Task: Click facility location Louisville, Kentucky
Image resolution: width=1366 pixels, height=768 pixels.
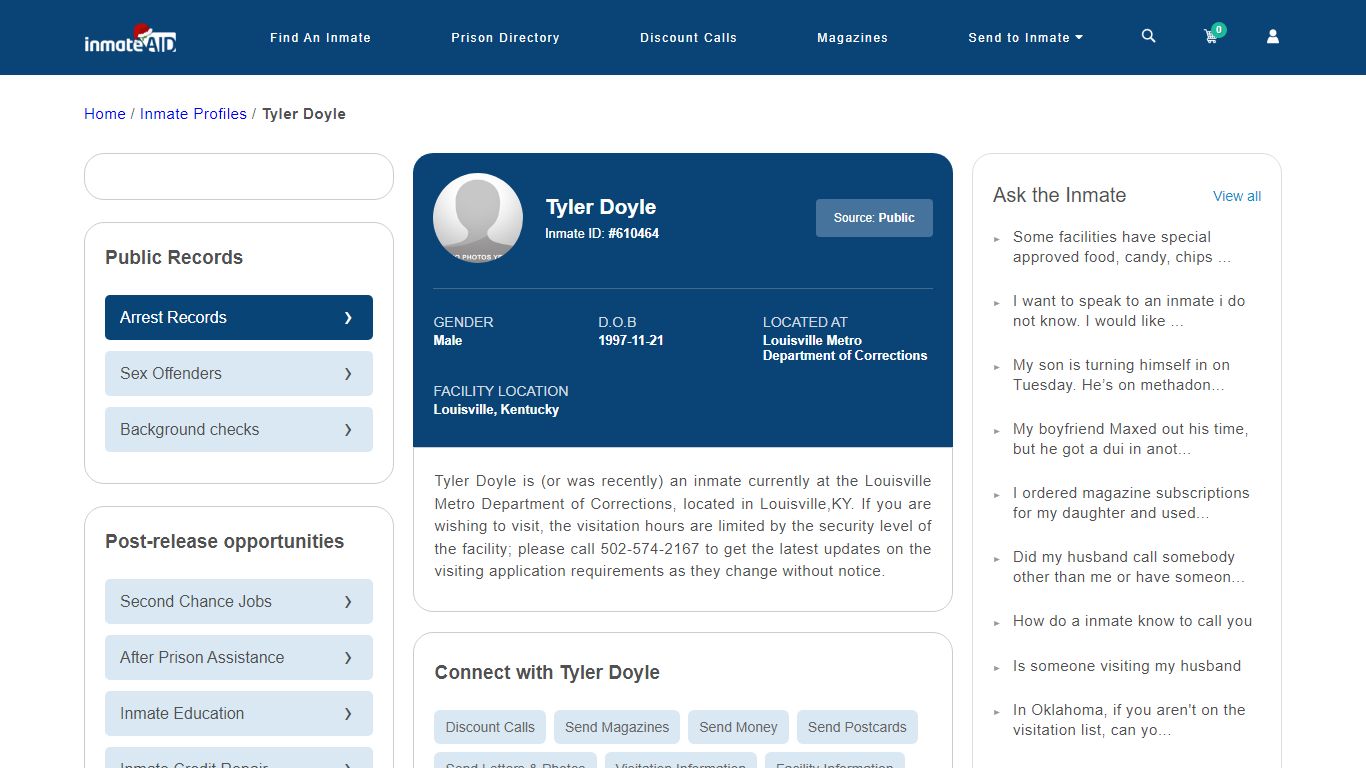Action: click(x=496, y=409)
